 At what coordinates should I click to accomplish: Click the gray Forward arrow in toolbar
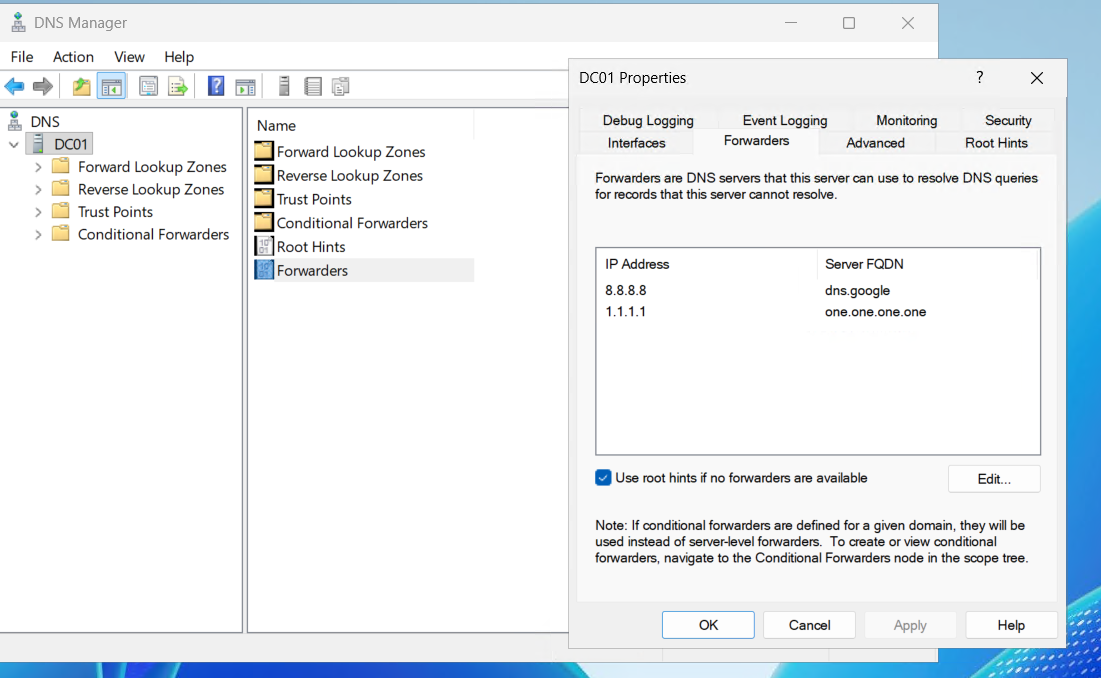tap(43, 86)
